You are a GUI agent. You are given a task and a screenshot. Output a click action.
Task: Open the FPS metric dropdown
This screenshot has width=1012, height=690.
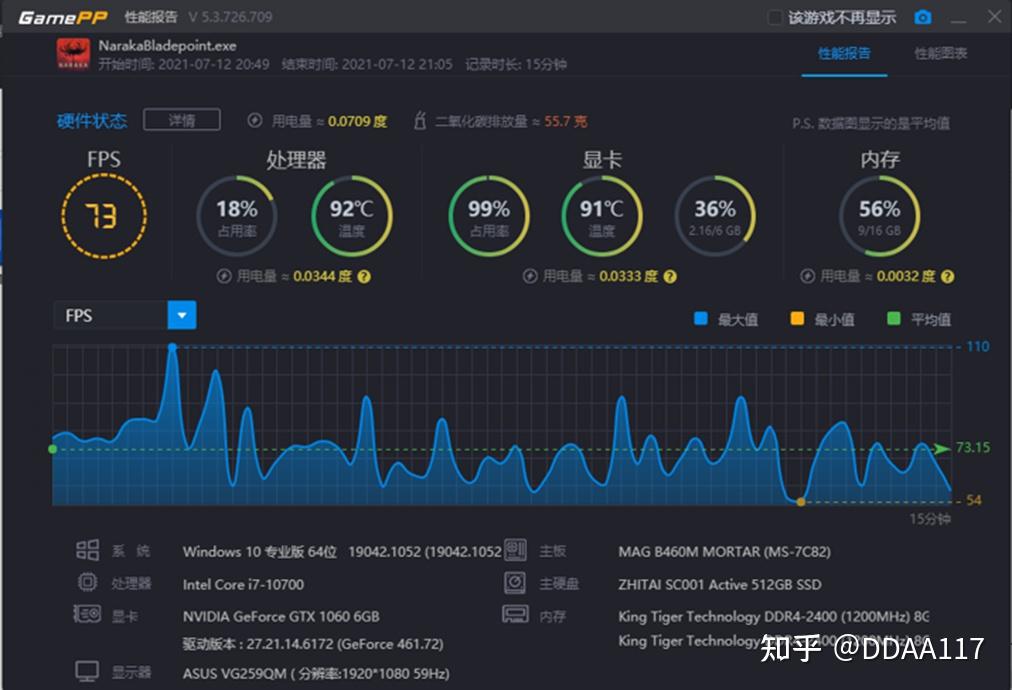[x=182, y=315]
